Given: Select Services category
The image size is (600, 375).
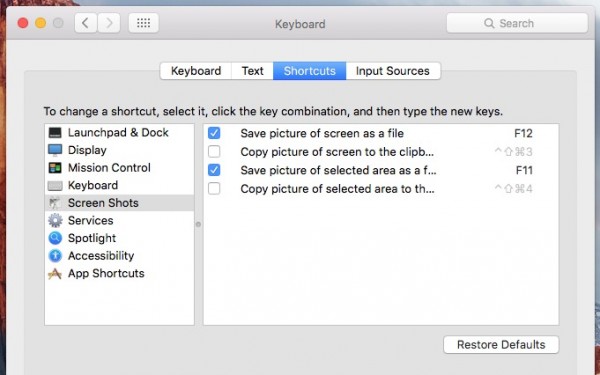Looking at the screenshot, I should click(x=119, y=220).
